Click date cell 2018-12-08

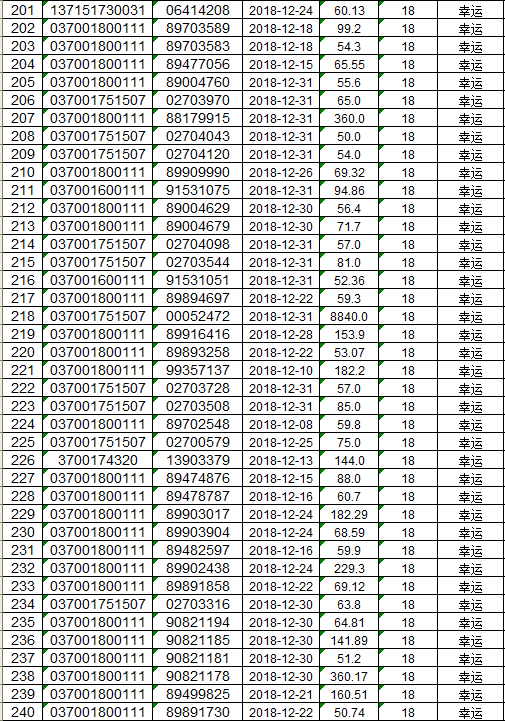coord(281,424)
